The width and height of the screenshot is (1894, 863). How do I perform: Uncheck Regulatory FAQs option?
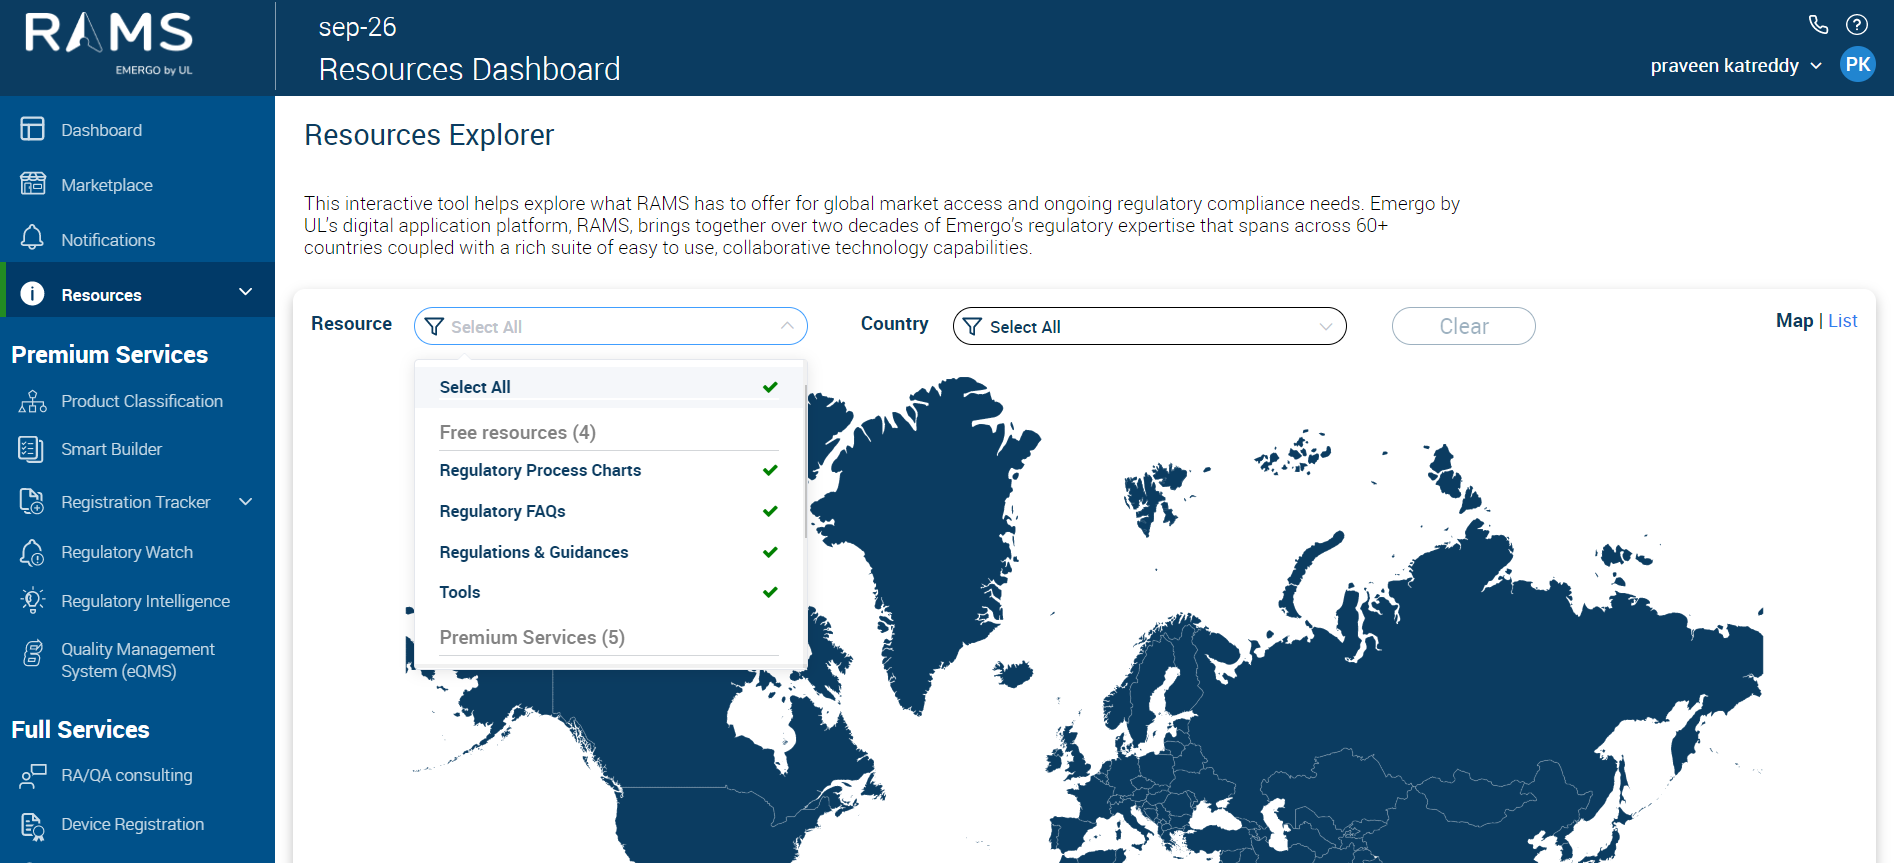pos(609,511)
